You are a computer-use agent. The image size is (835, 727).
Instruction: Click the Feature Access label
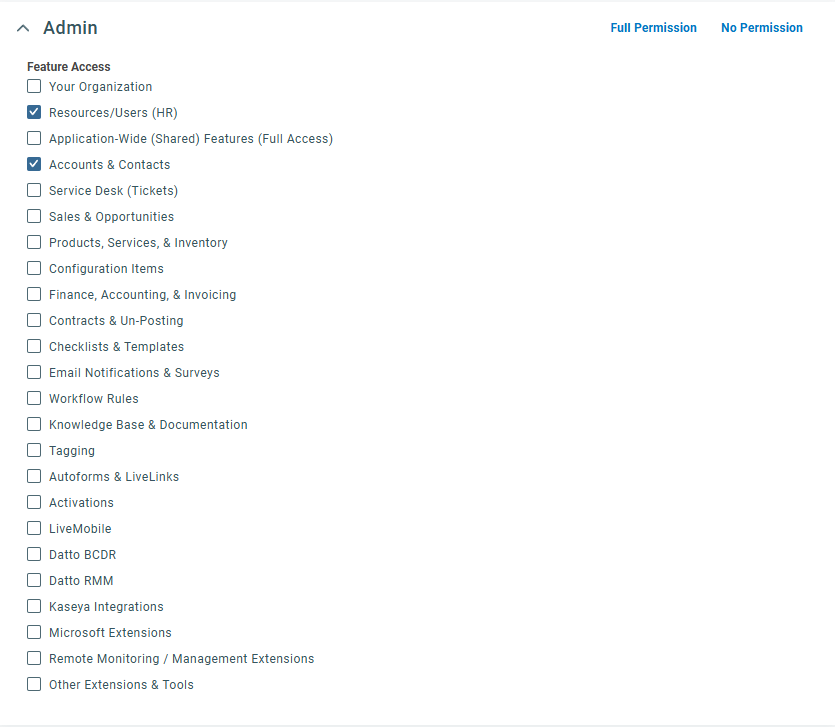(69, 67)
